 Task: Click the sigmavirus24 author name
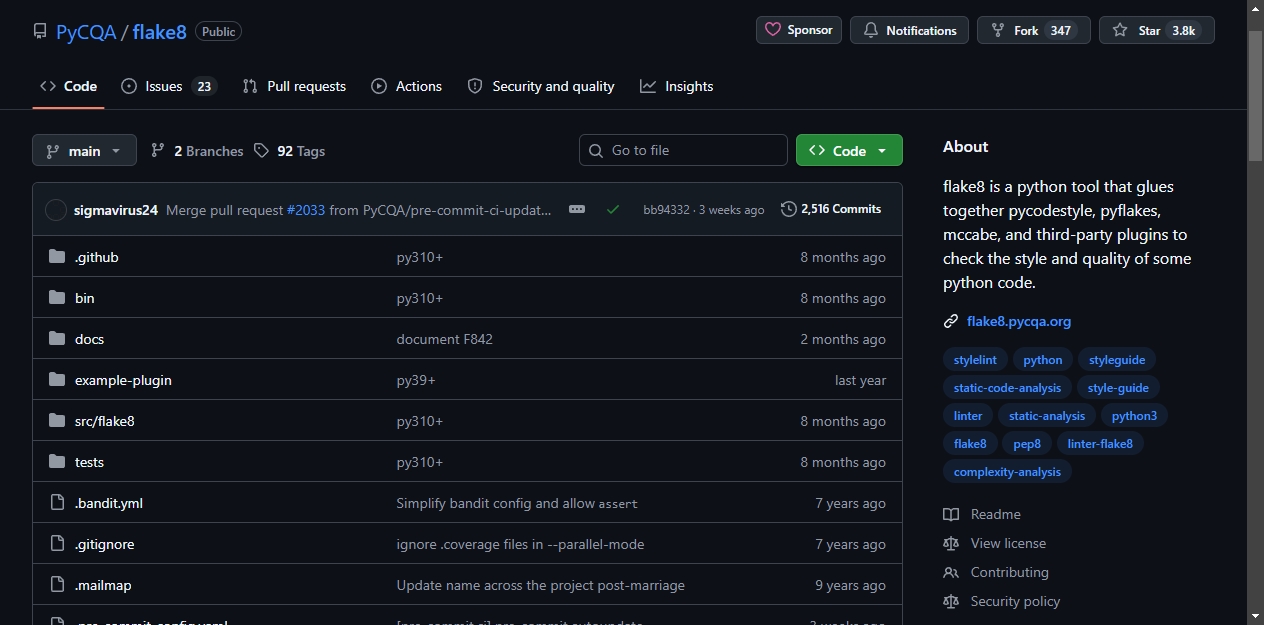116,210
